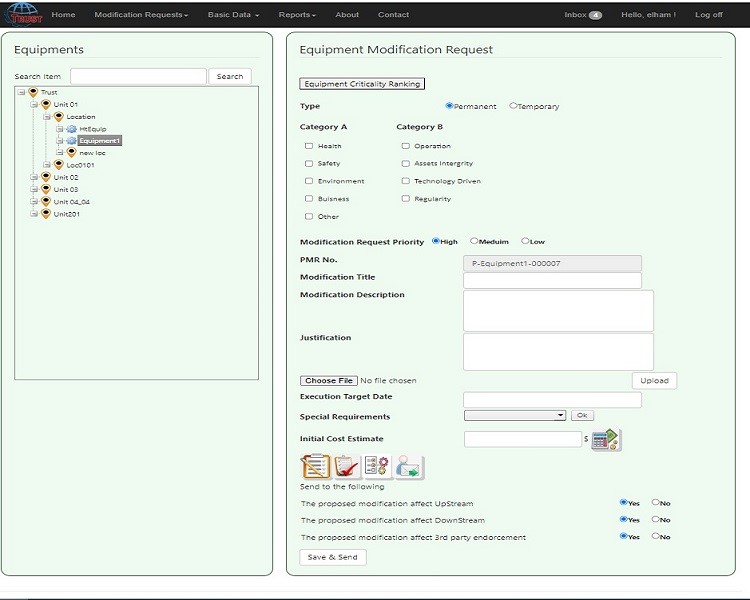Open the Reports menu
Viewport: 750px width, 600px height.
(x=297, y=15)
